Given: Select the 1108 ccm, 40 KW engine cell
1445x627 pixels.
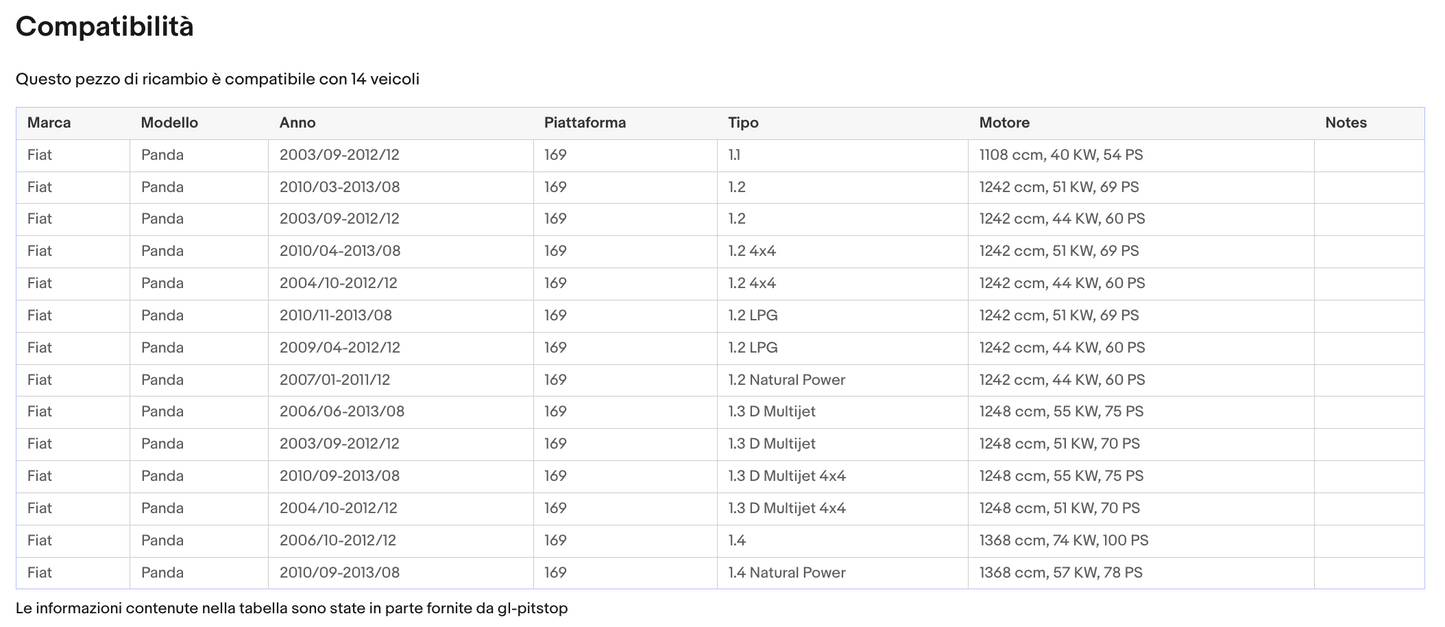Looking at the screenshot, I should 1060,155.
